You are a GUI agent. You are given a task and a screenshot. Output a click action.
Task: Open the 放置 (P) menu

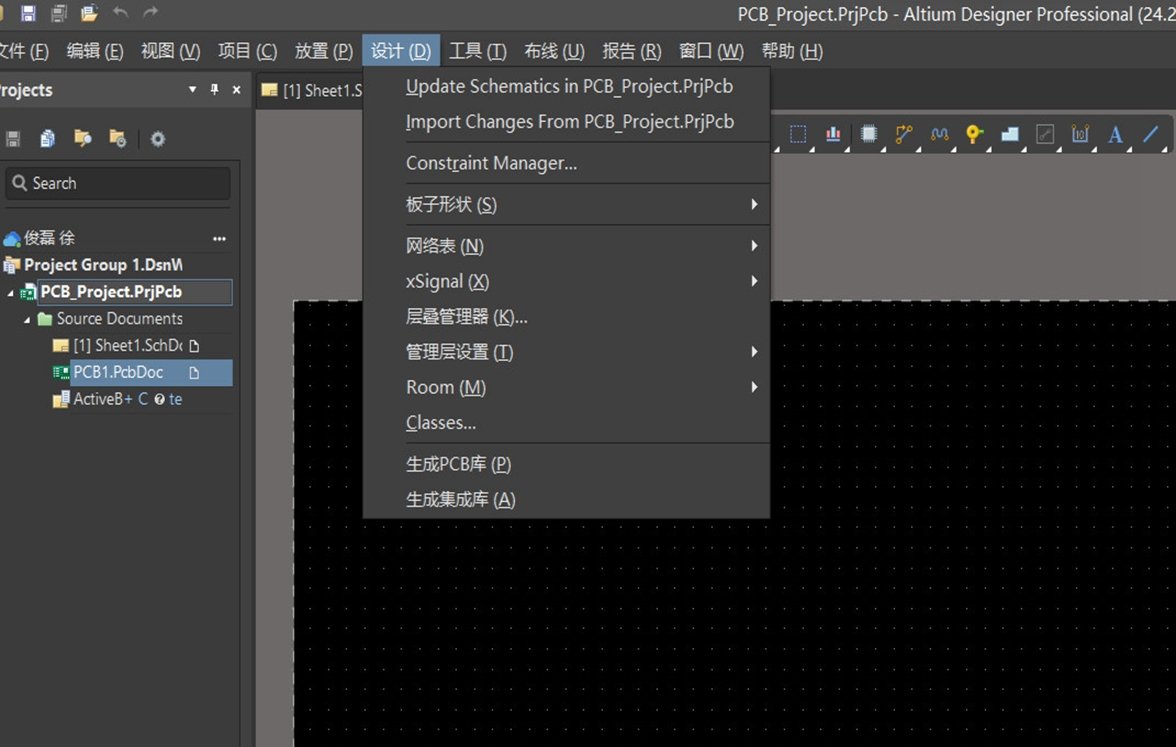click(323, 51)
